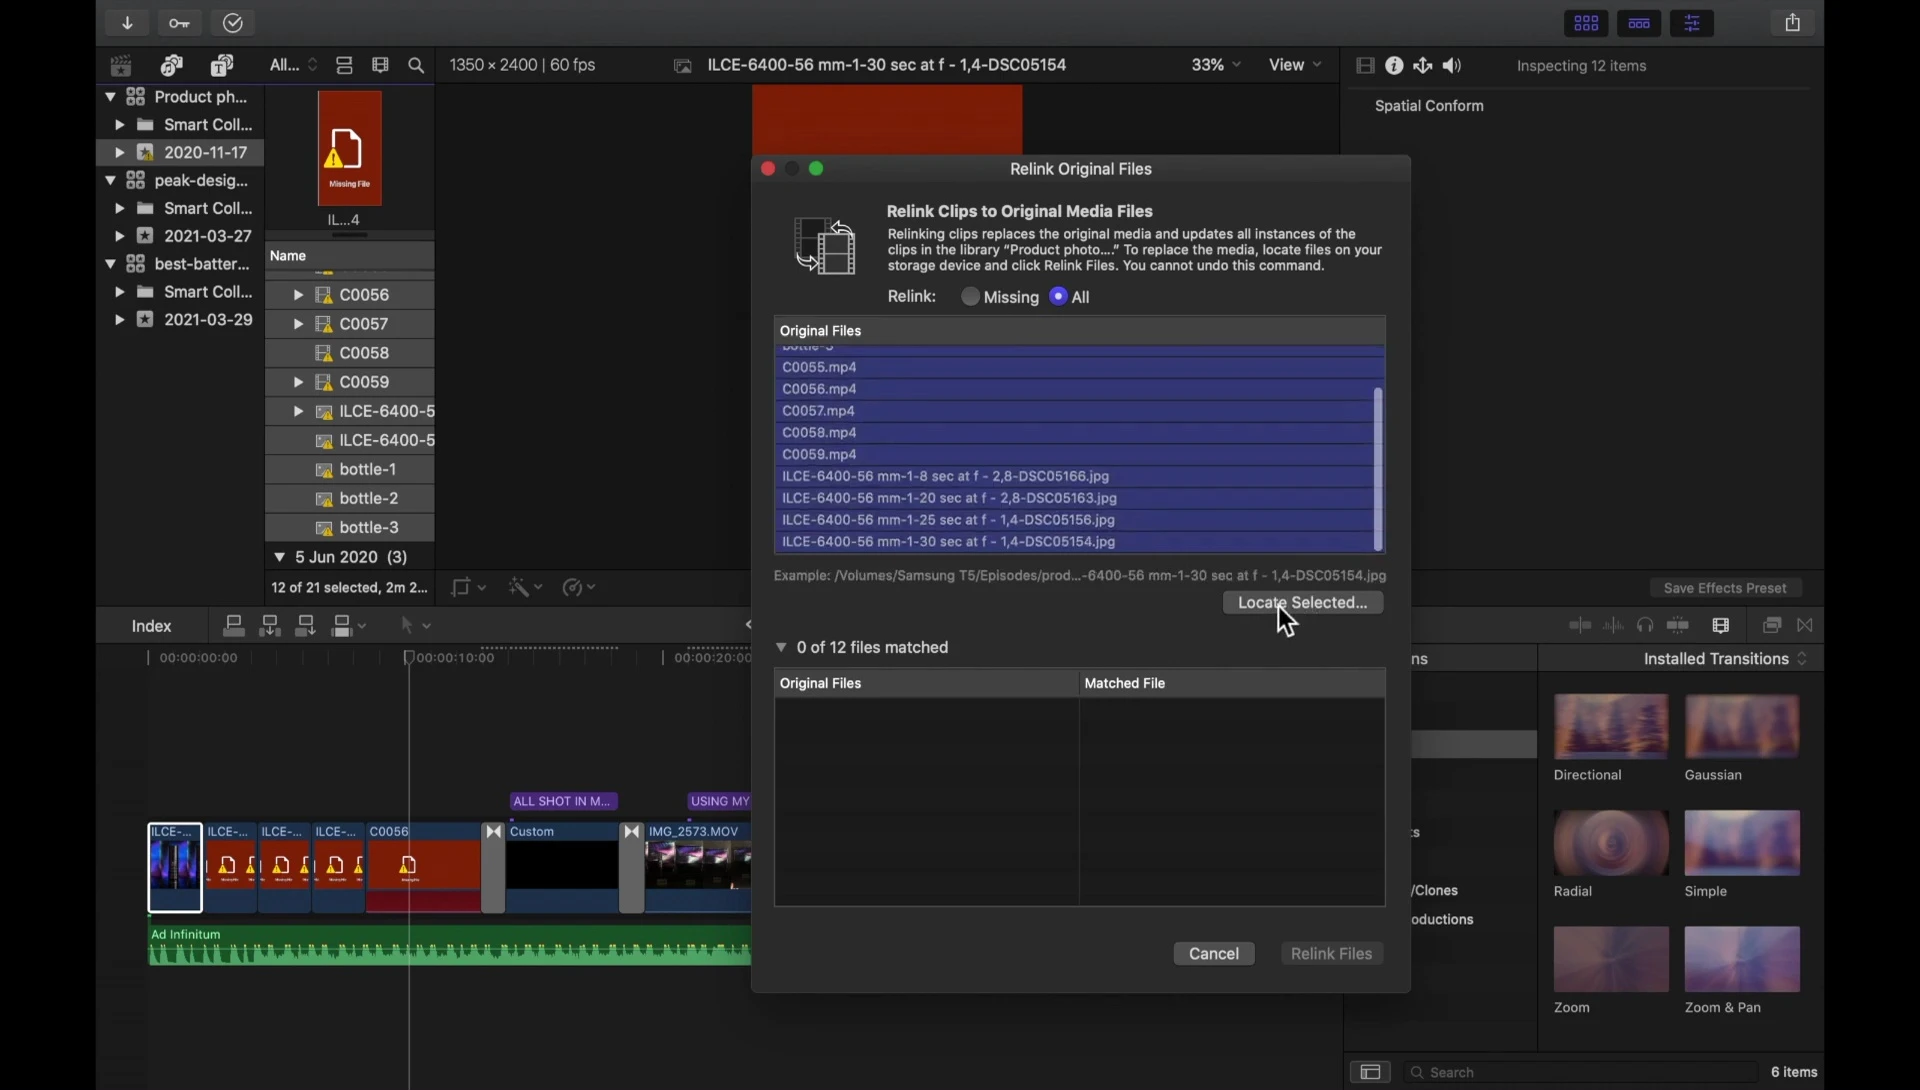Click the transitions Search field
Screen dimensions: 1920x1090
[1580, 1074]
